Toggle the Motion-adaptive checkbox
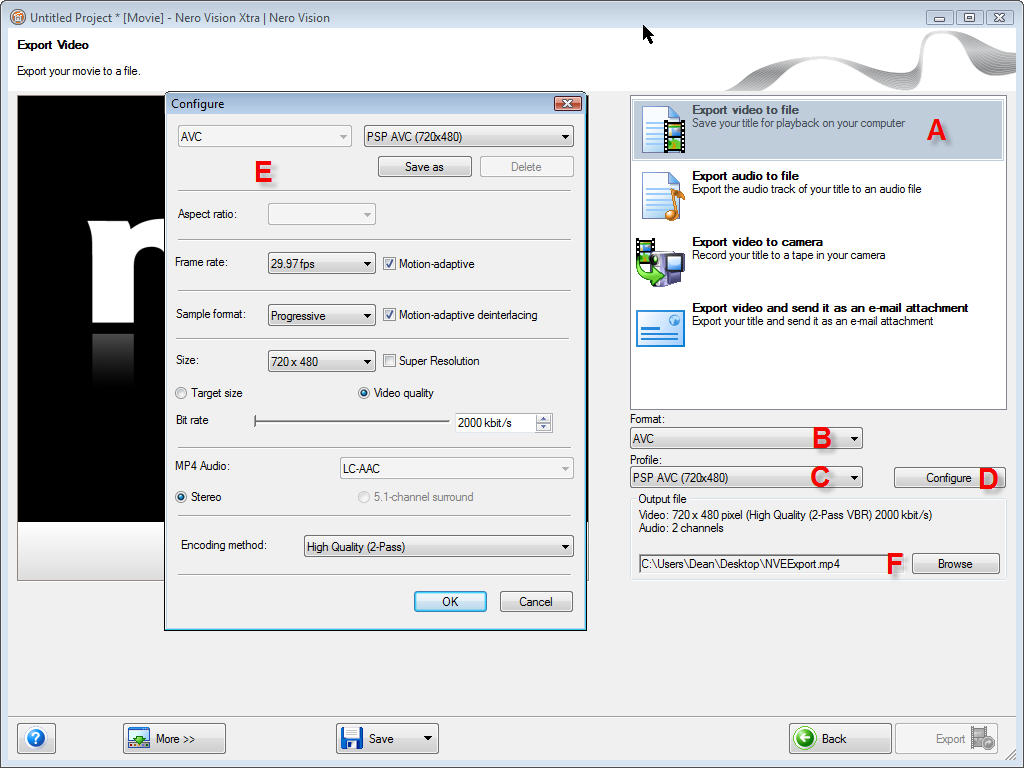 [389, 264]
